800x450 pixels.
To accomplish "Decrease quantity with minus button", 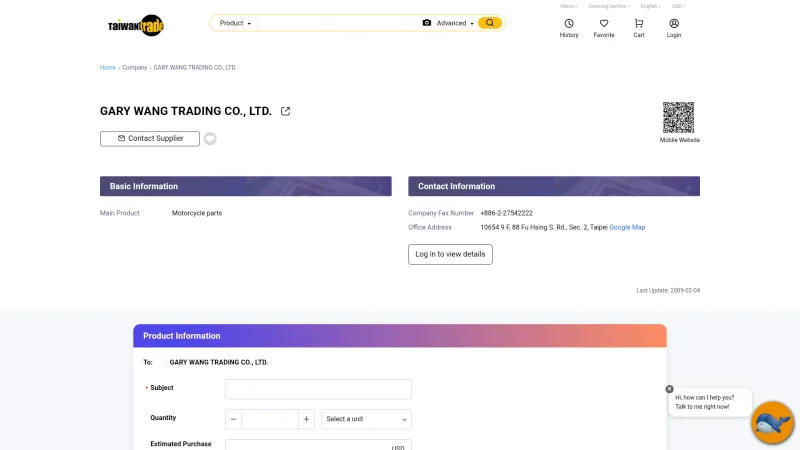I will click(233, 419).
